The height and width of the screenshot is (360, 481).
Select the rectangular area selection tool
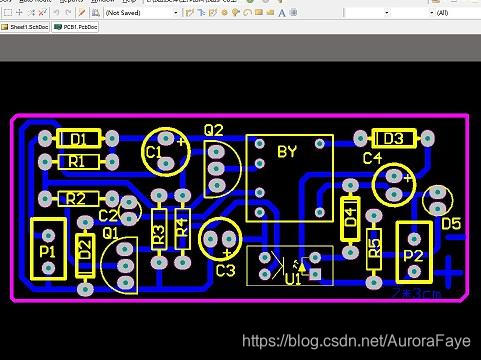pos(8,13)
